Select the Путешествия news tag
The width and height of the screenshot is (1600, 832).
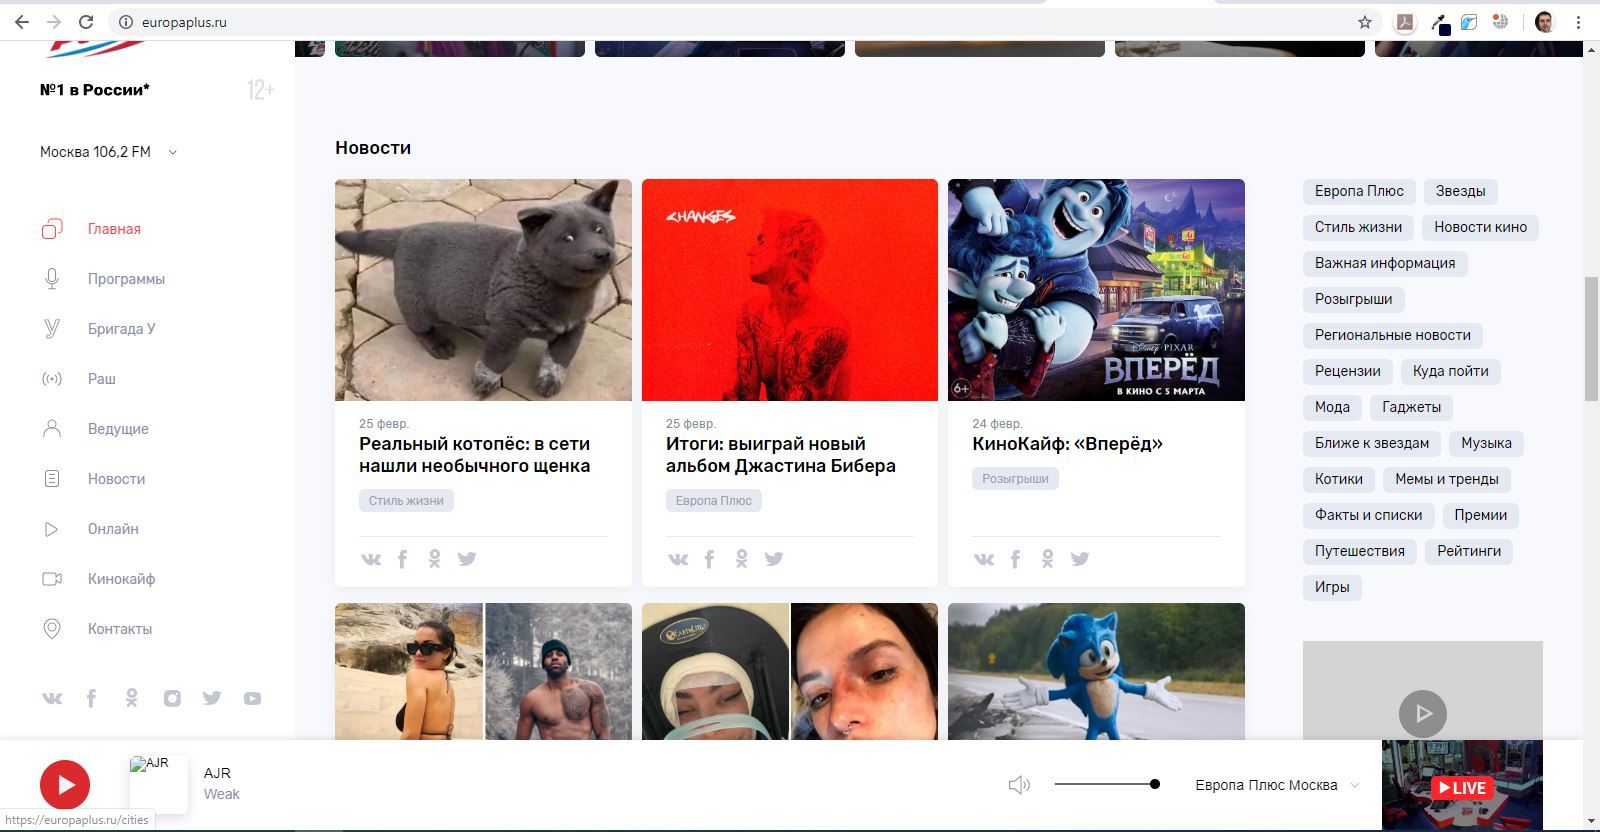1360,551
